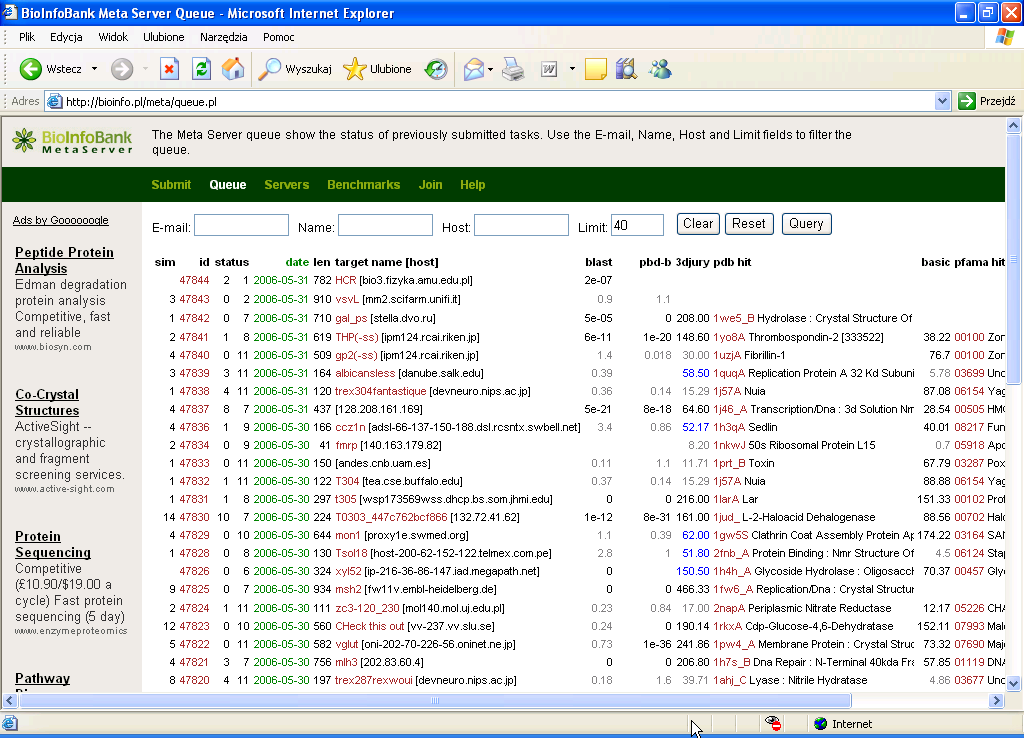The image size is (1024, 738).
Task: Click the Back (Wstecz) arrow icon
Action: click(30, 69)
